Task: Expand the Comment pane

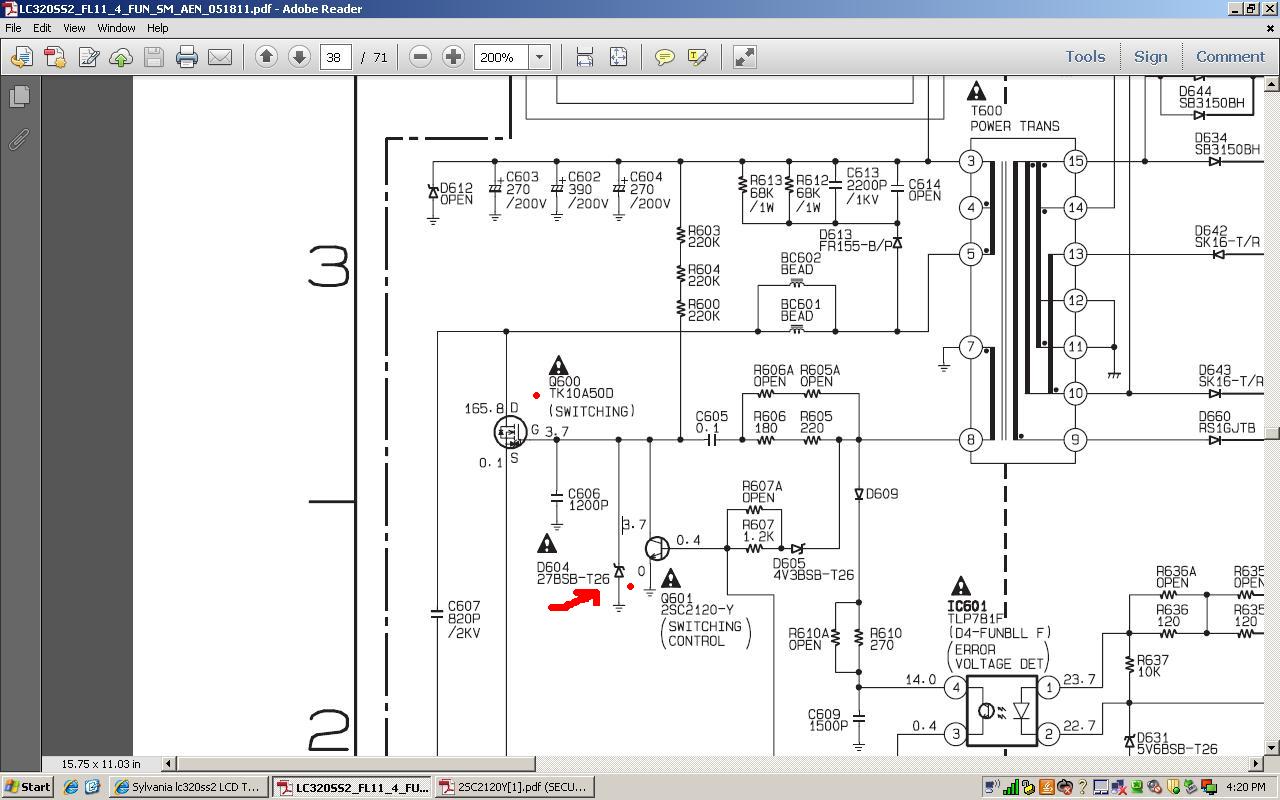Action: pos(1229,57)
